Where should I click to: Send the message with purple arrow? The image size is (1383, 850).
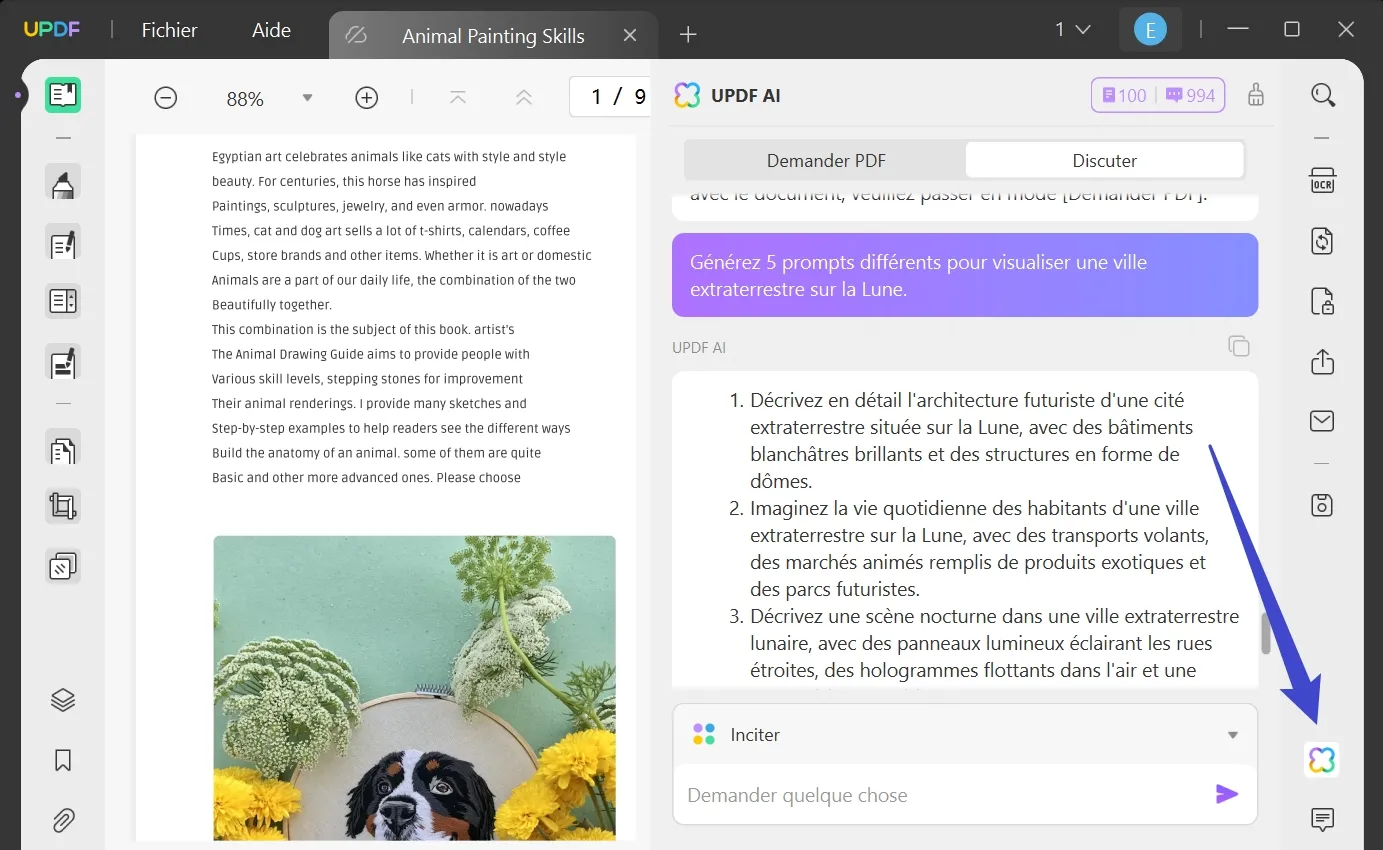click(1227, 794)
